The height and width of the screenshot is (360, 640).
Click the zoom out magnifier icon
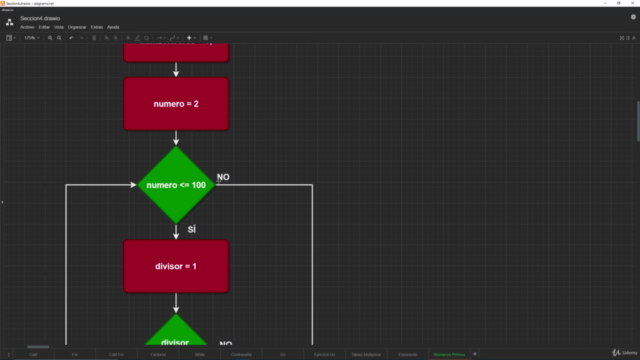click(59, 38)
